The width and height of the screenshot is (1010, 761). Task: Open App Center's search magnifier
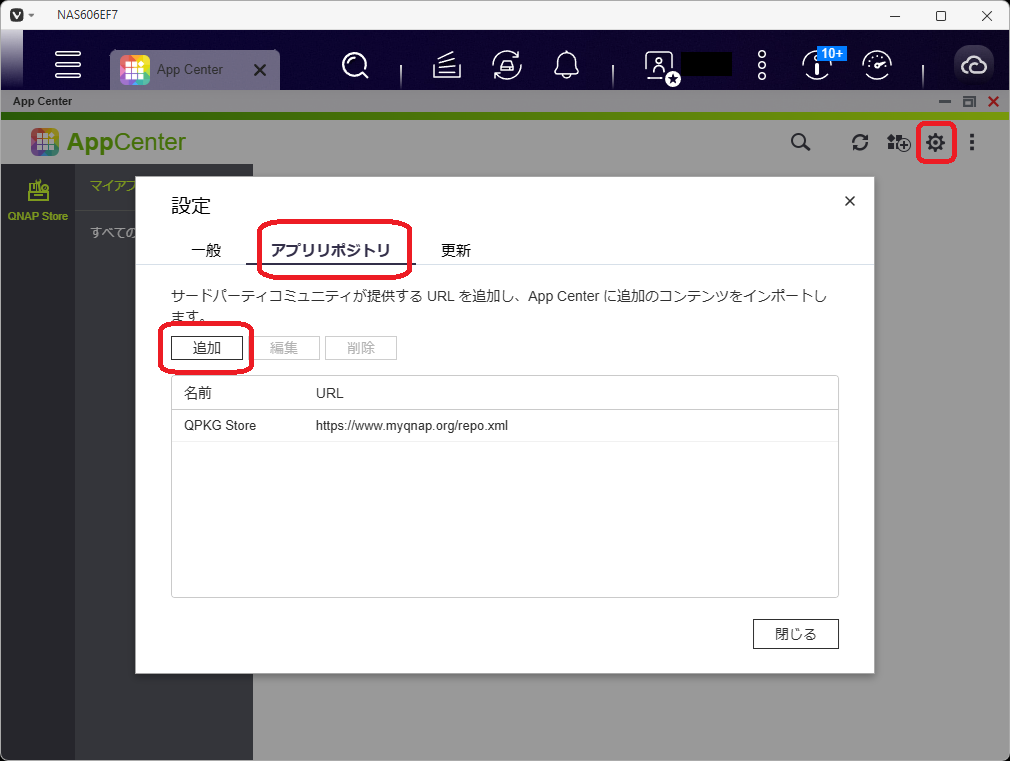(800, 142)
